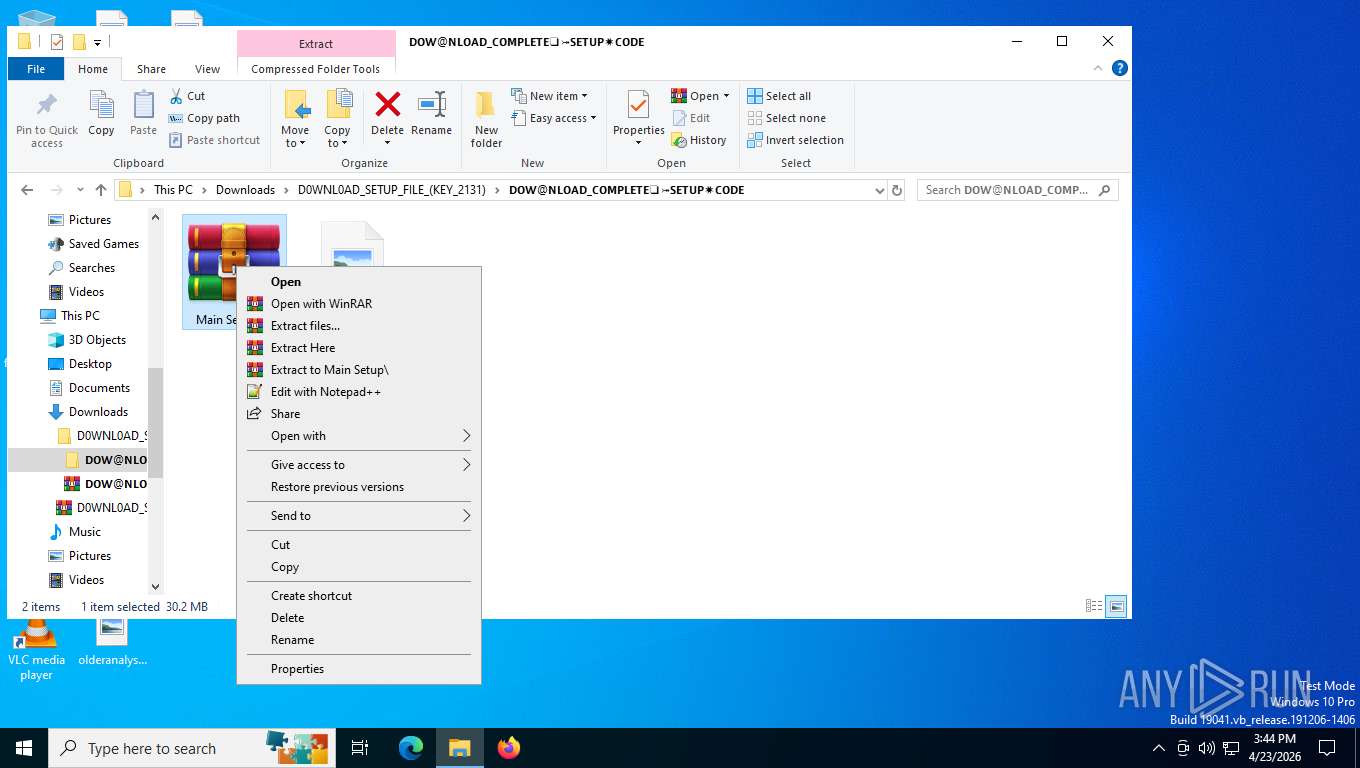Click Paste shortcut in the ribbon
Image resolution: width=1360 pixels, height=768 pixels.
click(x=214, y=140)
